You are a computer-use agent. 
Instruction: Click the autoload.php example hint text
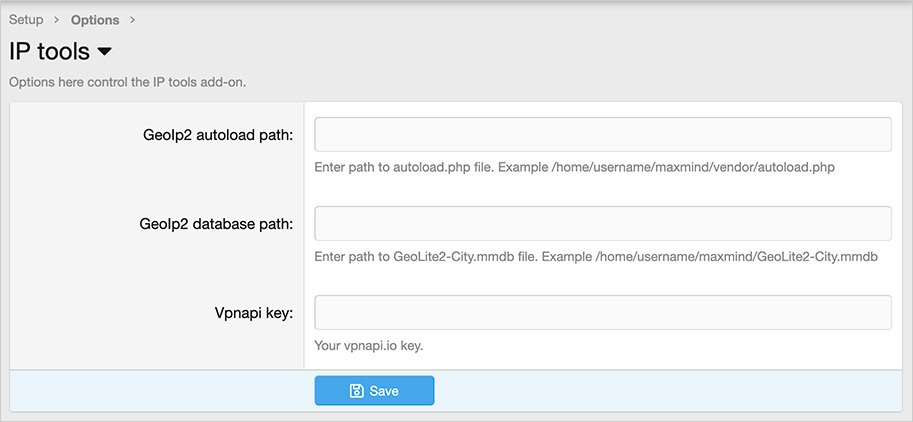(x=573, y=168)
